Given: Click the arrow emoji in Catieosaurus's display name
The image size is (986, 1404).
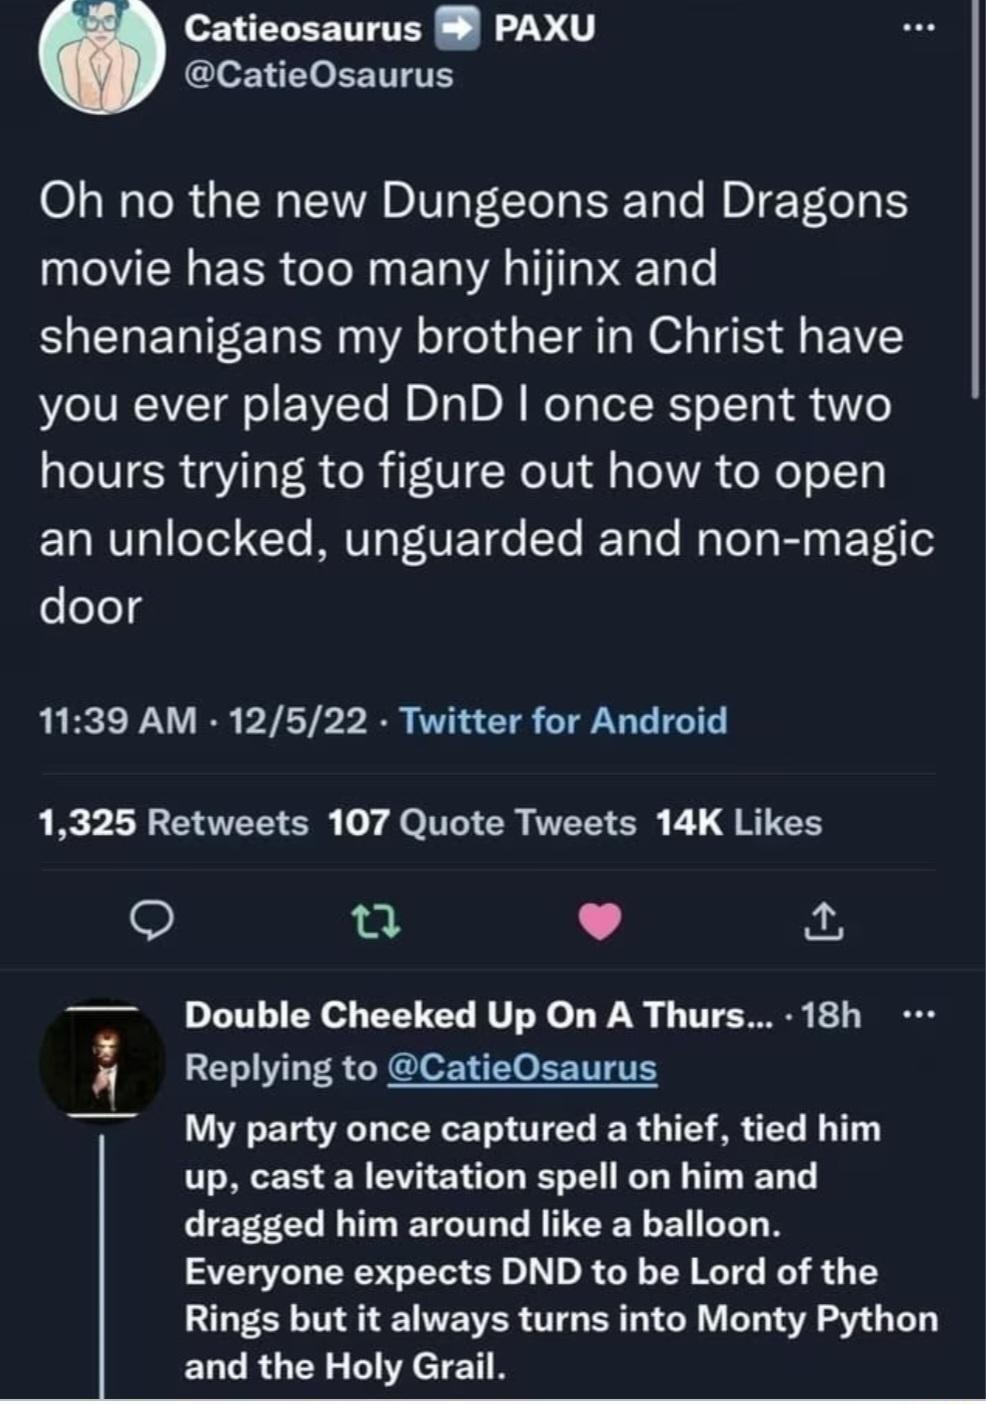Looking at the screenshot, I should coord(455,28).
